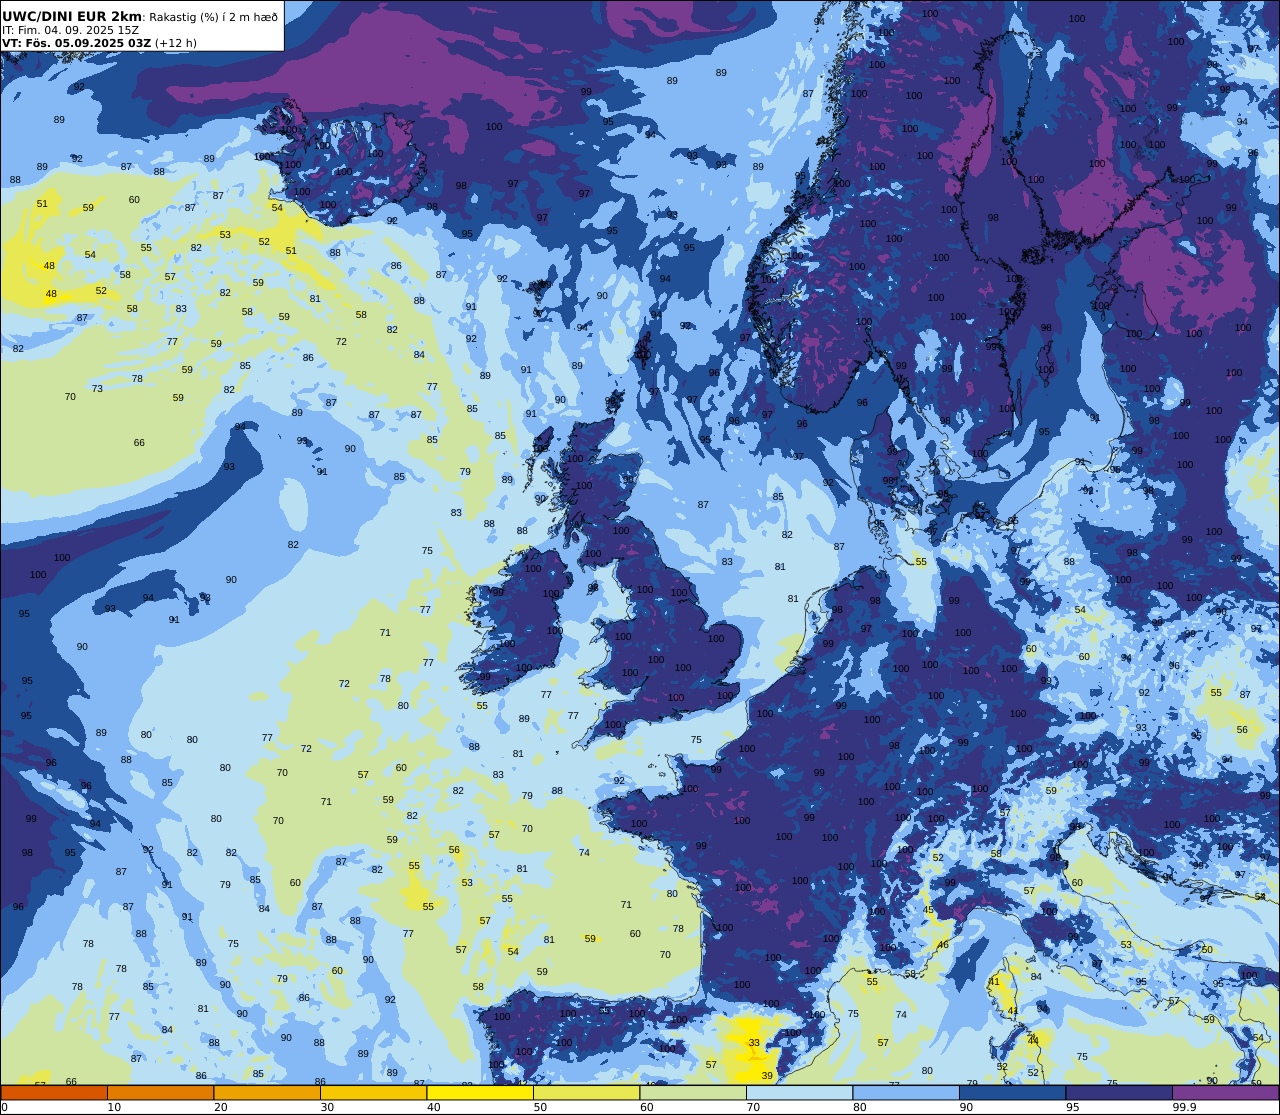Click the legend swatch between 80 and 90

tap(906, 1092)
